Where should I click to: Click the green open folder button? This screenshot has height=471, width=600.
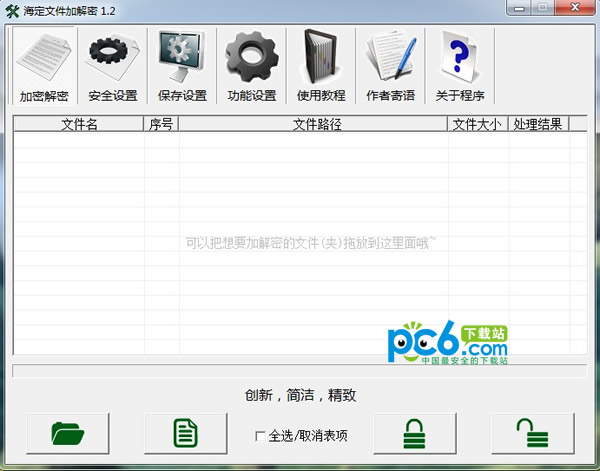point(67,433)
